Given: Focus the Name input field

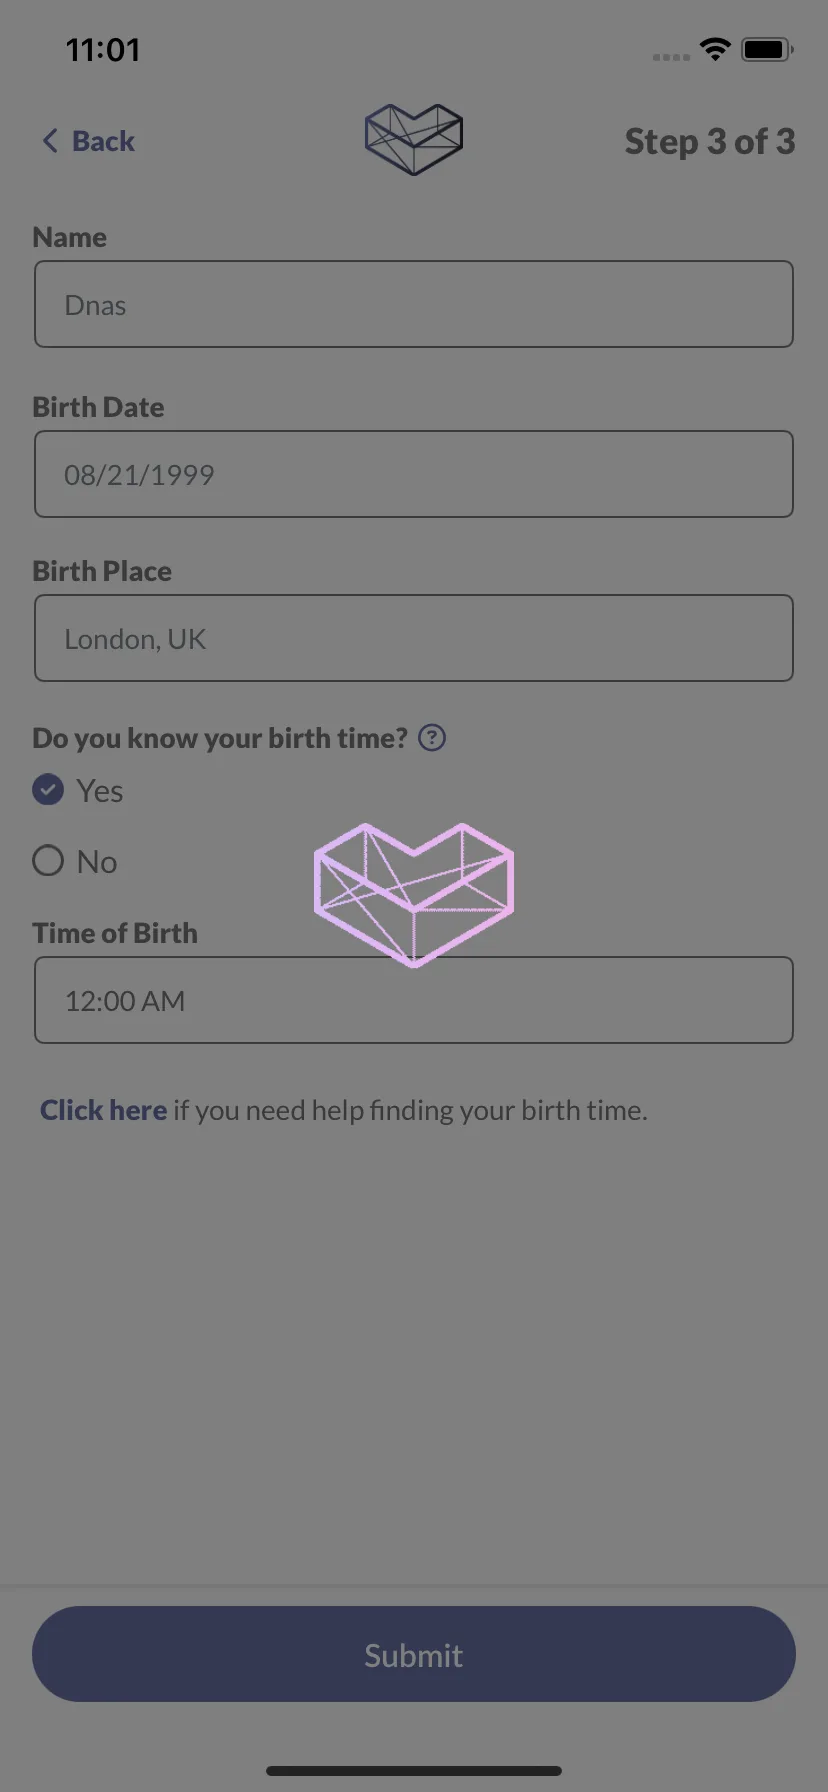Looking at the screenshot, I should point(414,304).
